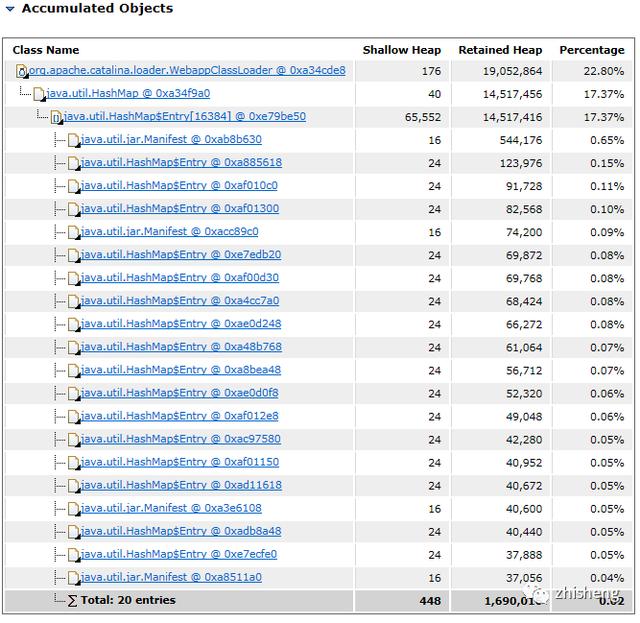
Task: Click the object icon beside HashMap$Entry @ 0xae0d248
Action: 74,325
